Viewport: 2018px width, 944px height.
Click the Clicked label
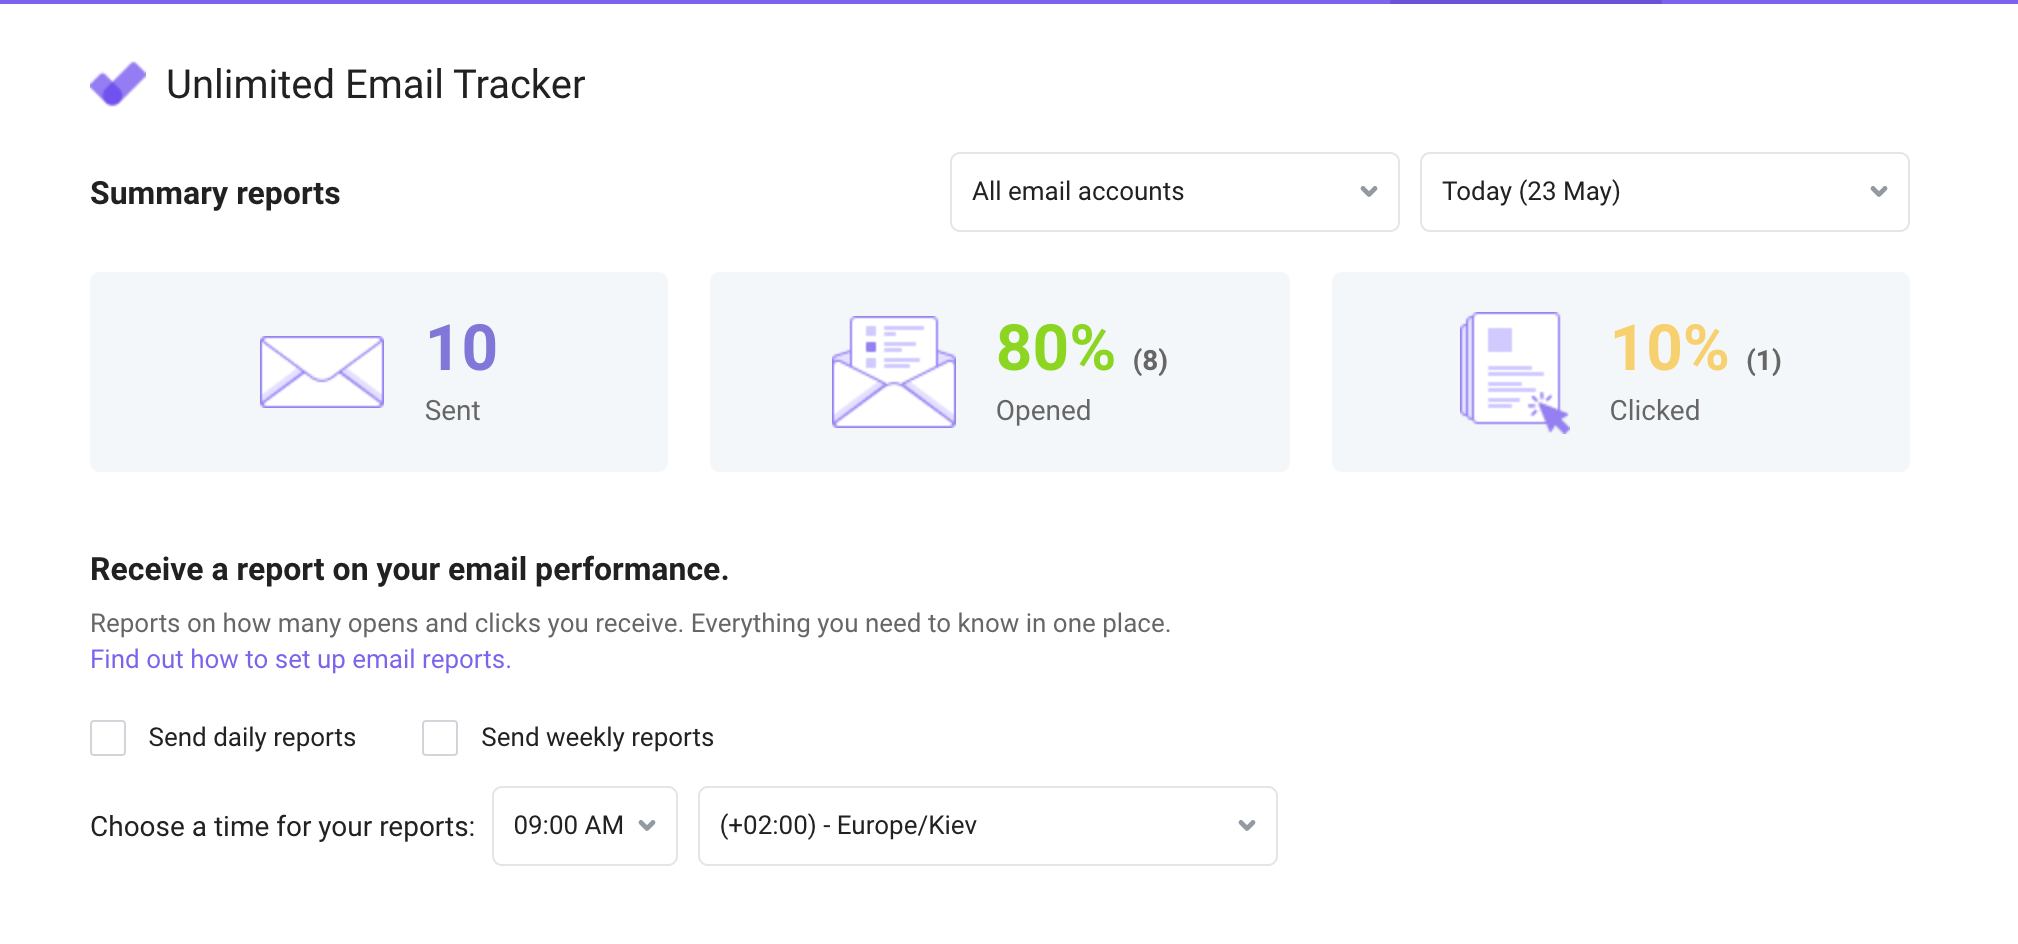pos(1655,411)
